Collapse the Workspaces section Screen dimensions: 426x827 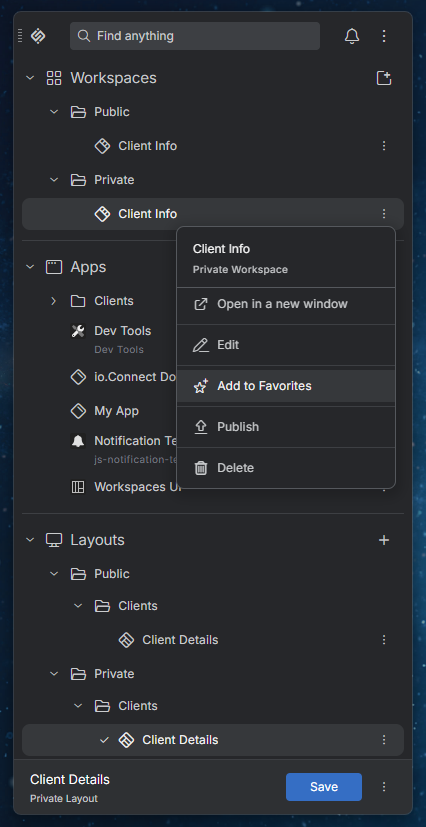(x=30, y=78)
